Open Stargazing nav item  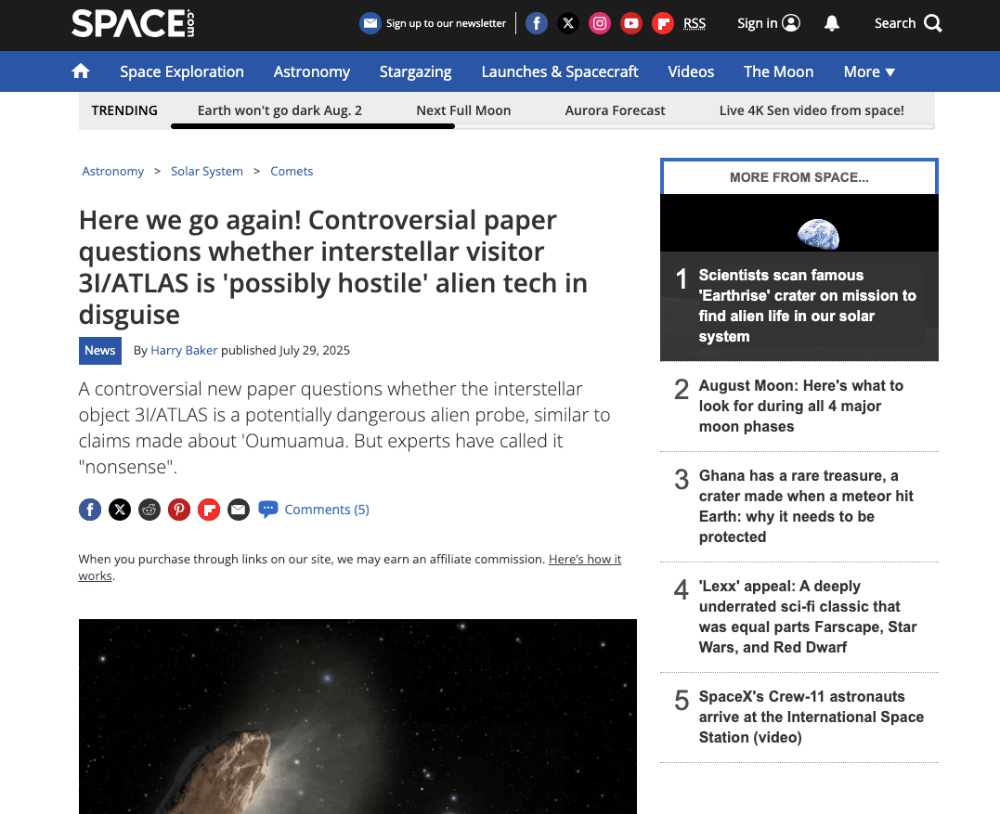[416, 71]
